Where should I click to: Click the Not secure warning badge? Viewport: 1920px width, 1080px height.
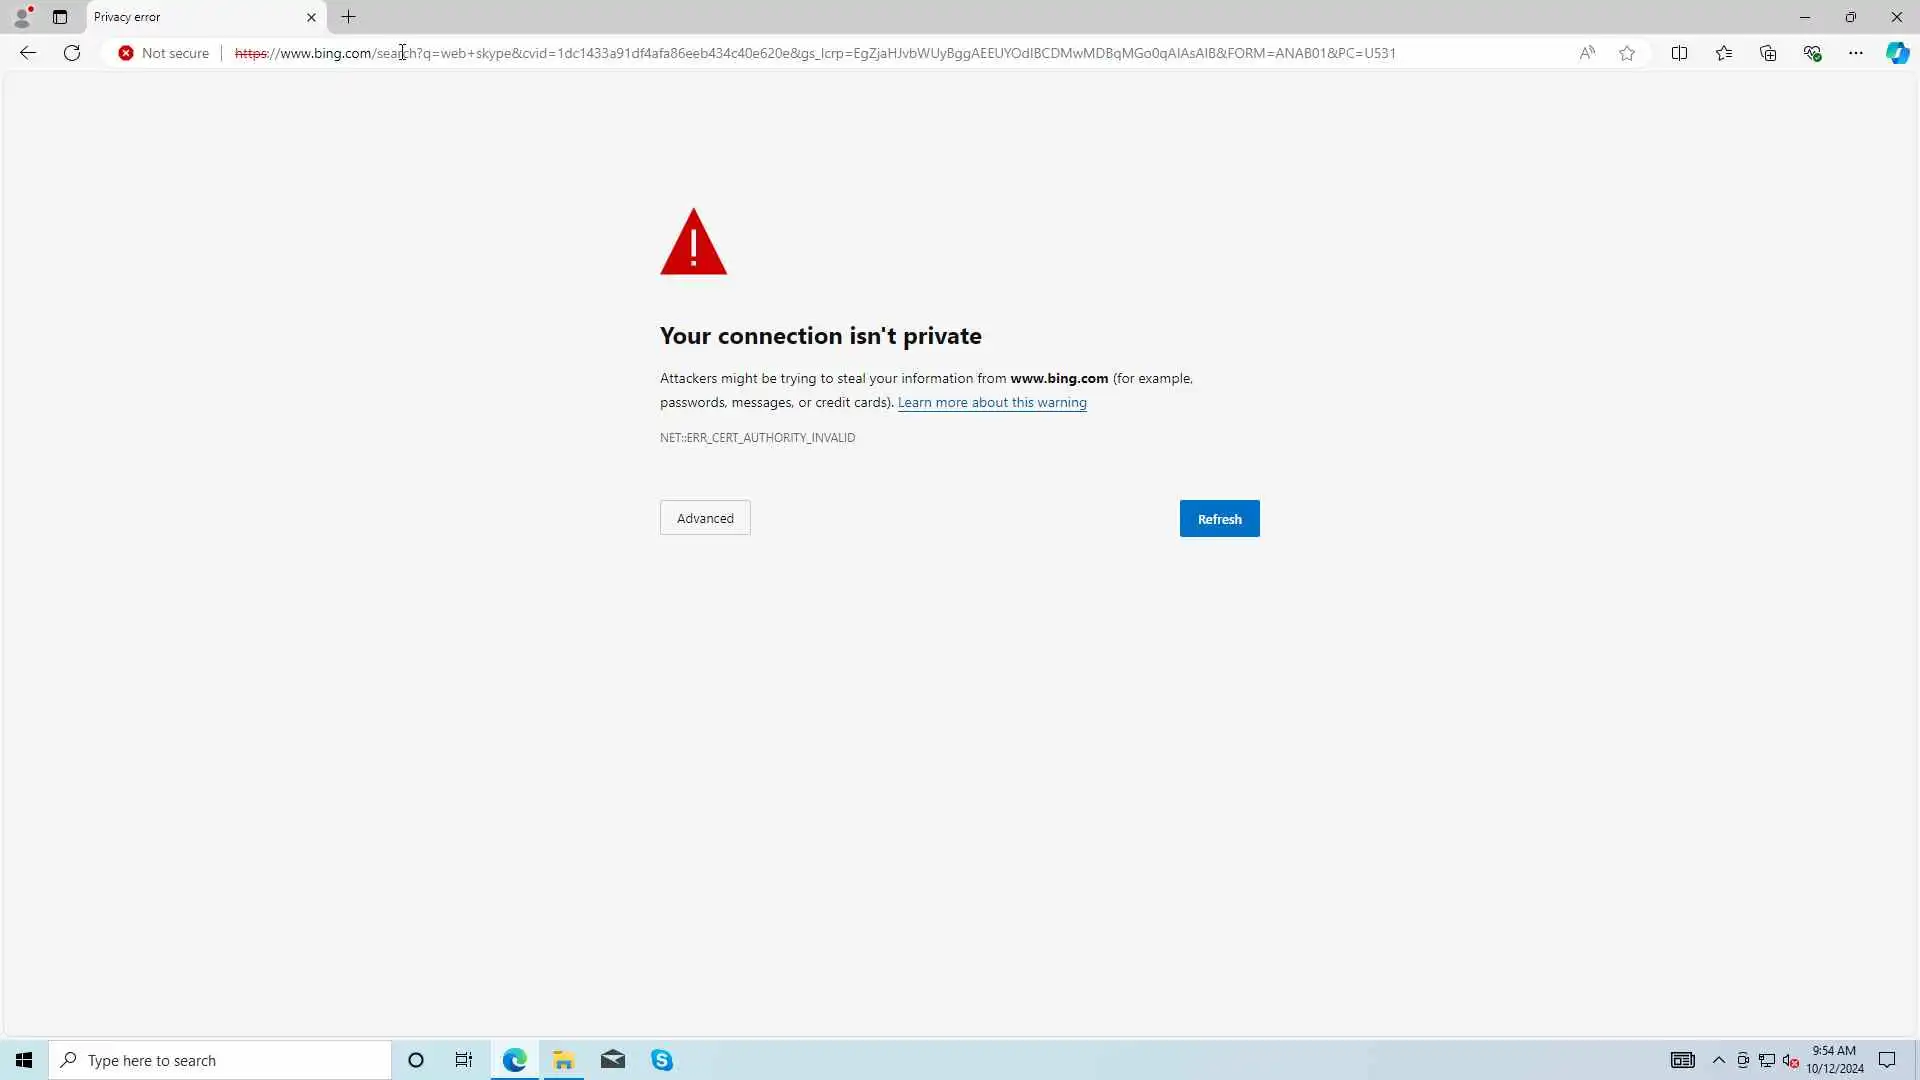tap(164, 53)
